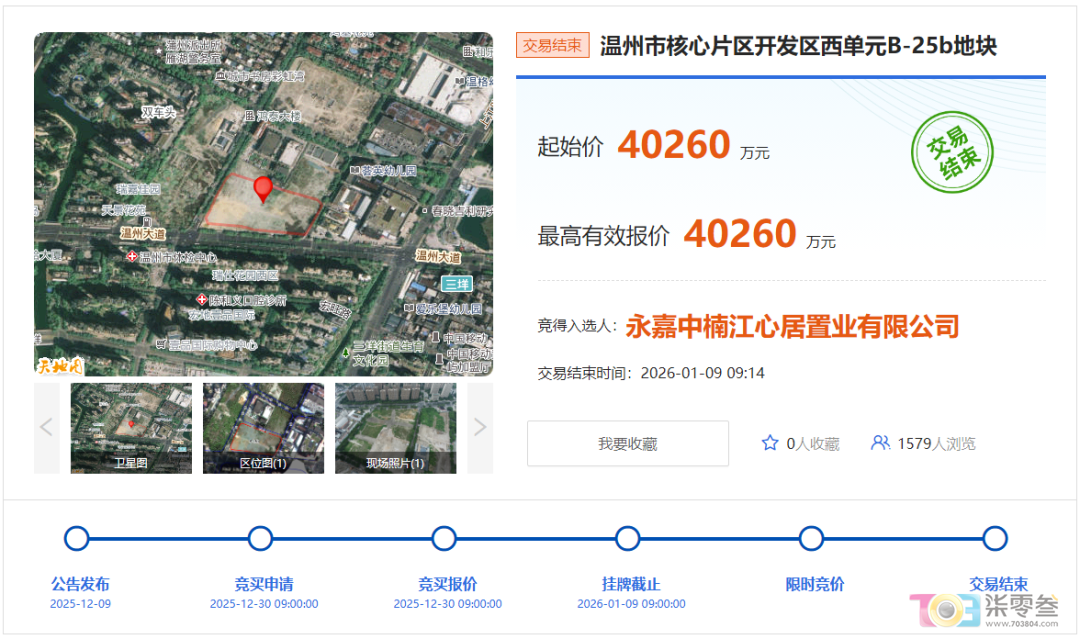Click the star favorites icon
This screenshot has width=1080, height=639.
click(770, 443)
